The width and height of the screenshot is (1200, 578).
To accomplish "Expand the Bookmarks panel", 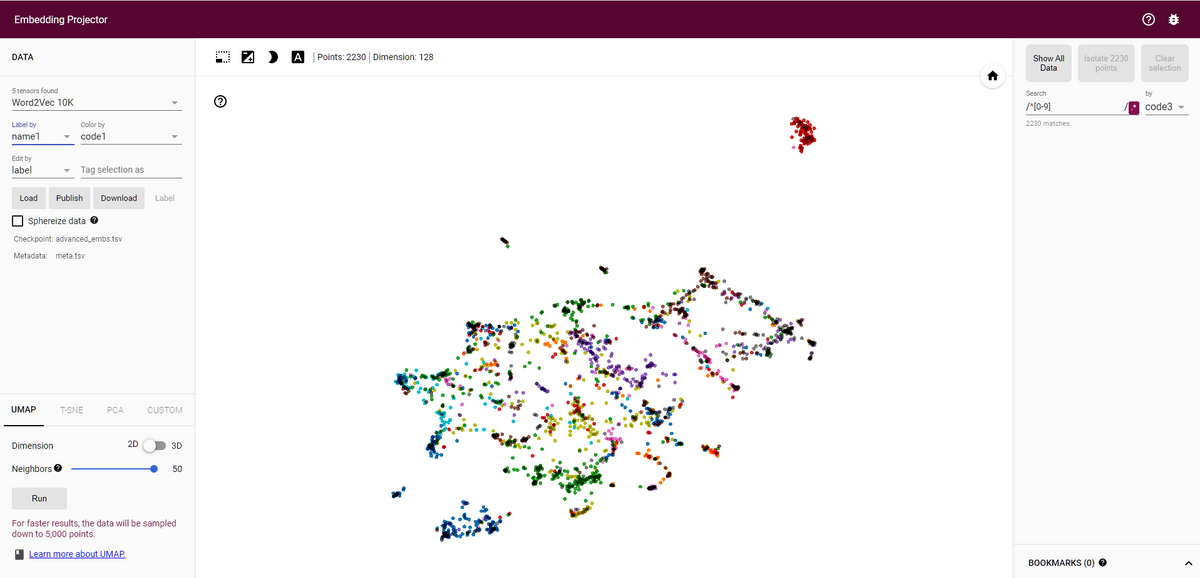I will click(x=1189, y=562).
